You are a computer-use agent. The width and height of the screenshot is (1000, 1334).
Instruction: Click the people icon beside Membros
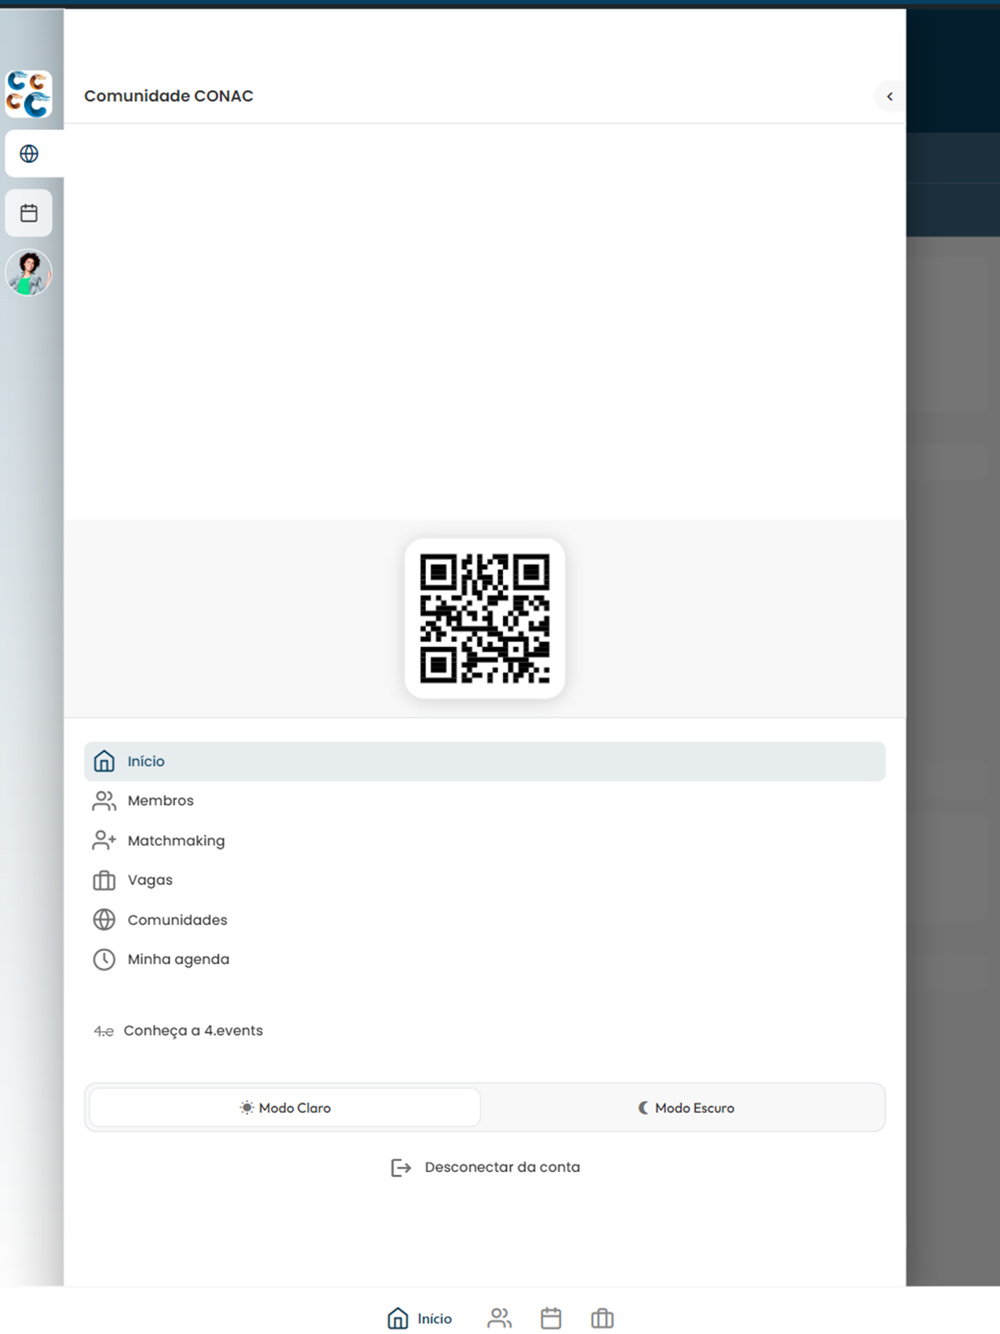[x=104, y=801]
